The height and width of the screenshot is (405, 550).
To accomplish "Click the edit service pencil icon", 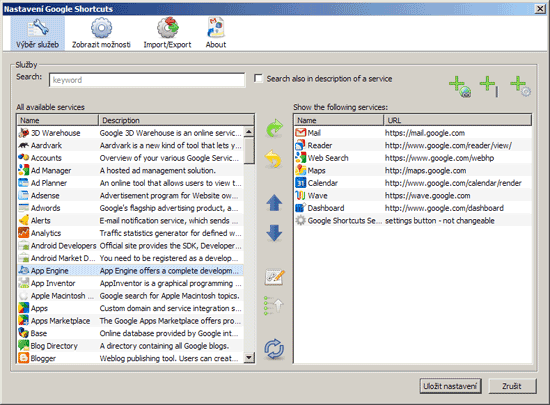I will click(274, 277).
